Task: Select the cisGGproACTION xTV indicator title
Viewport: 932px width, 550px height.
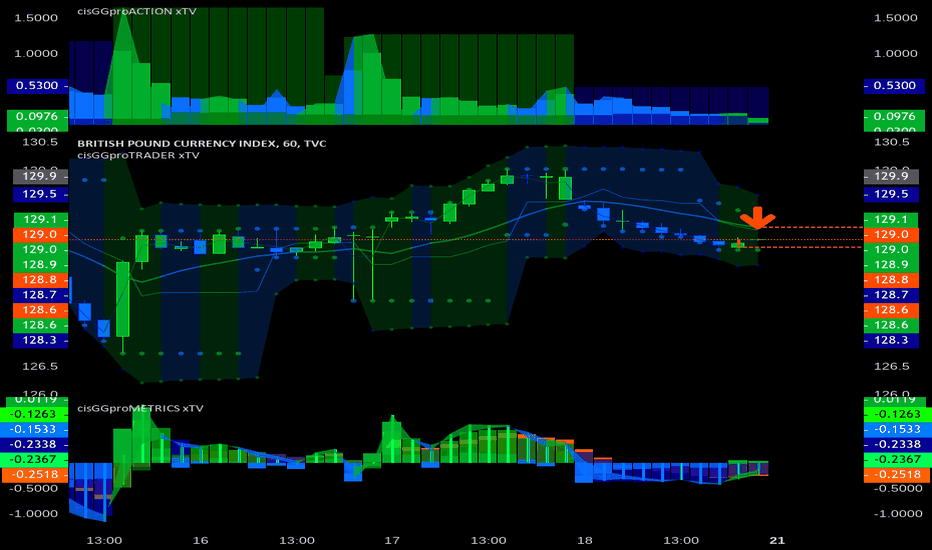Action: [x=137, y=11]
